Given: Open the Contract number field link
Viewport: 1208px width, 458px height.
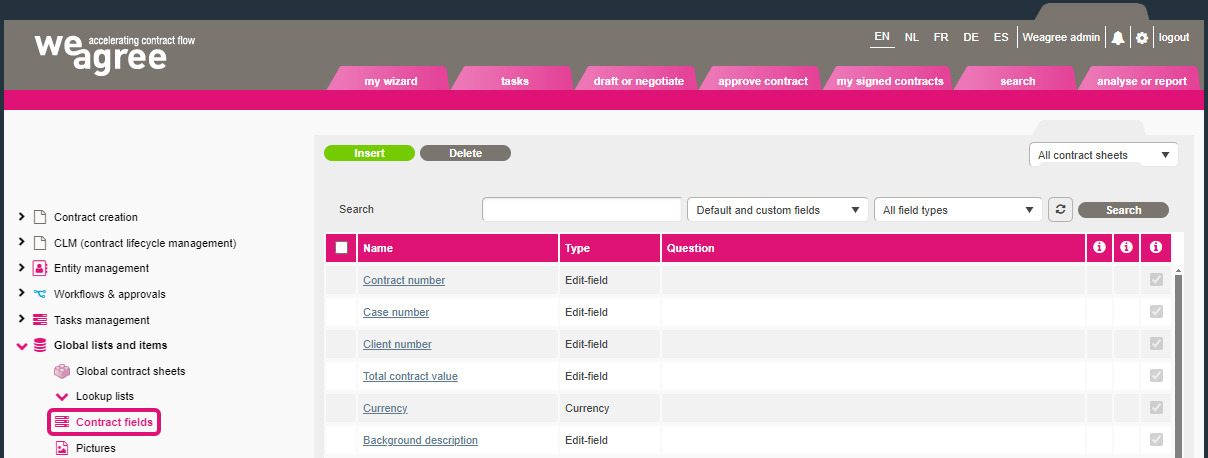Looking at the screenshot, I should (404, 280).
